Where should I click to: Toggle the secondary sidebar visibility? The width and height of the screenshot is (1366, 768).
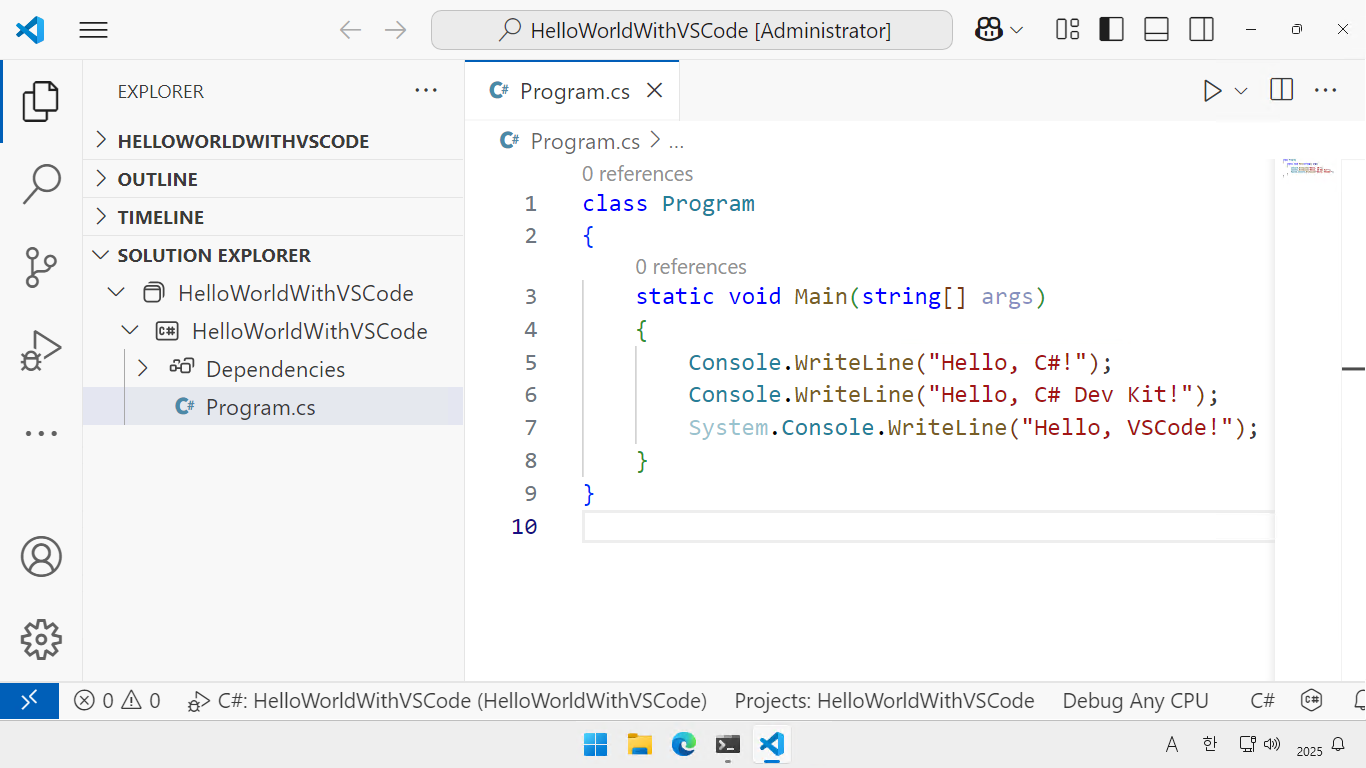pos(1201,29)
